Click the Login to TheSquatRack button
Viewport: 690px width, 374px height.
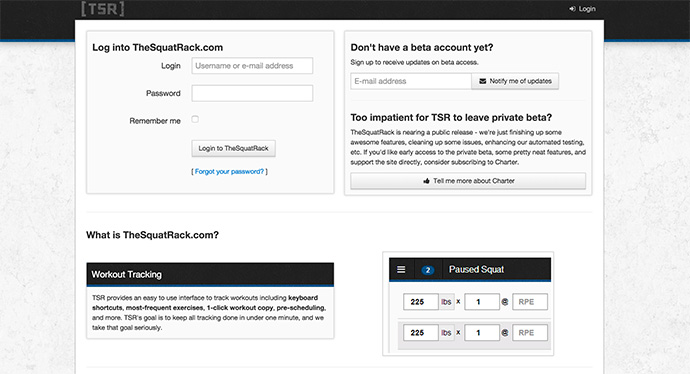(234, 148)
